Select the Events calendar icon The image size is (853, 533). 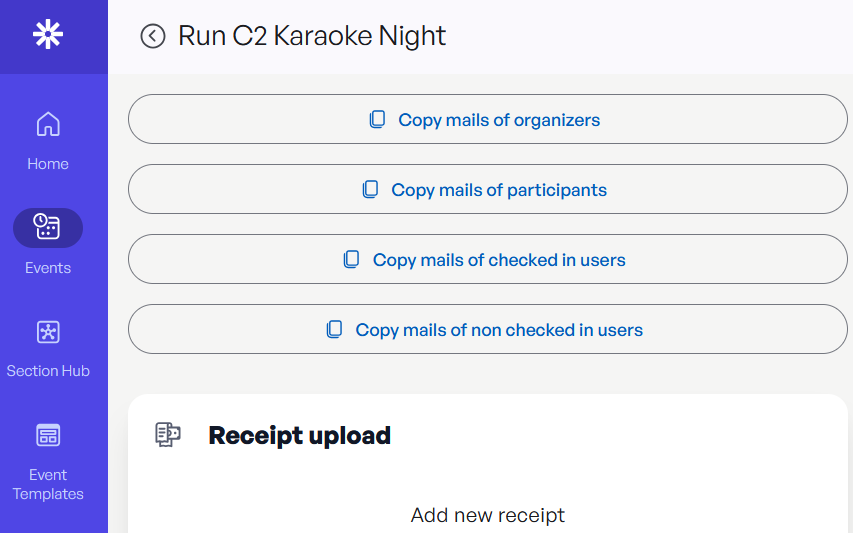[x=48, y=227]
